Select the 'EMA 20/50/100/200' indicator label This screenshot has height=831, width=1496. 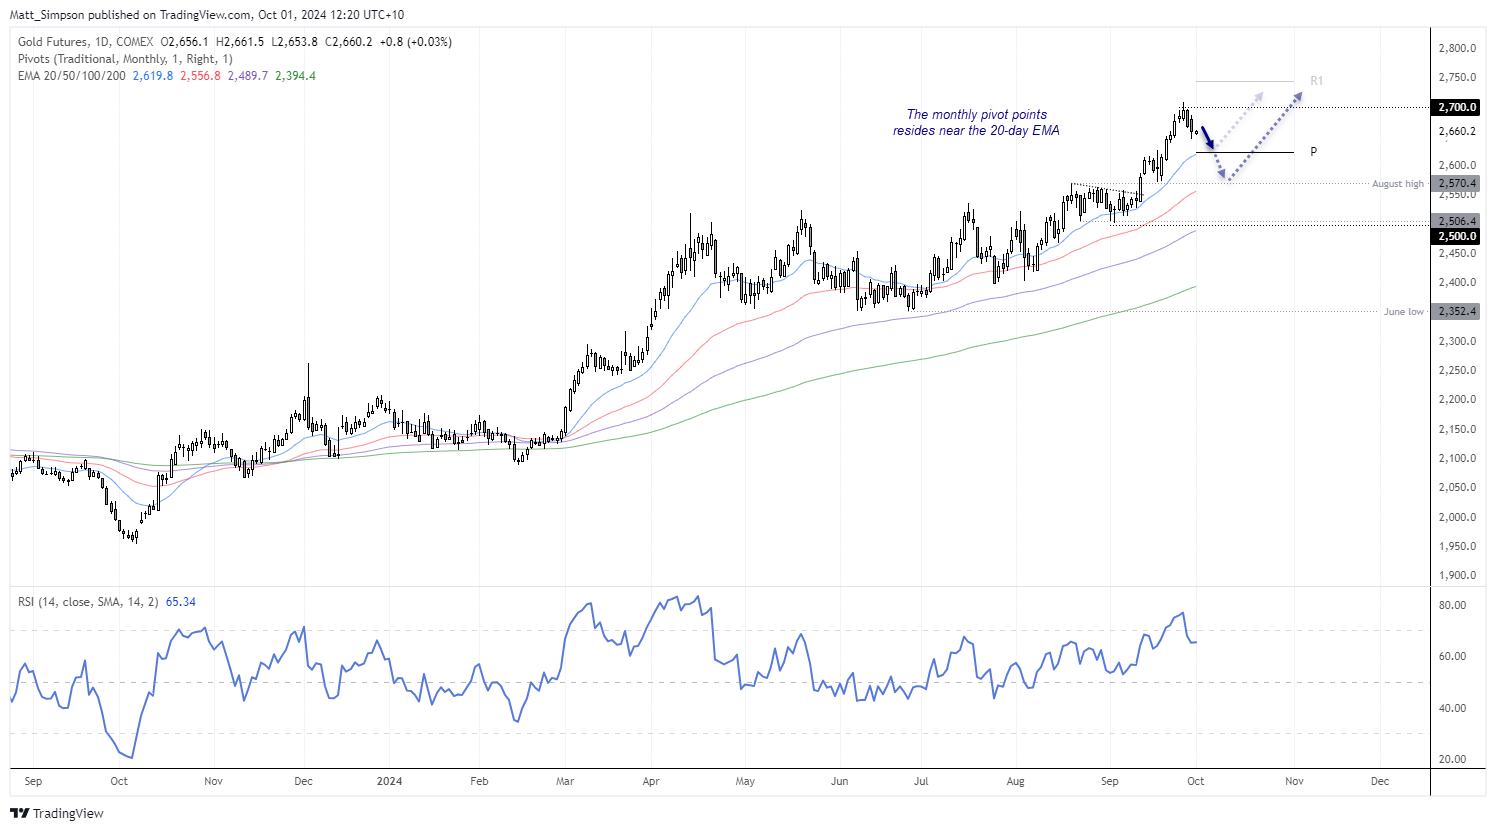point(72,76)
